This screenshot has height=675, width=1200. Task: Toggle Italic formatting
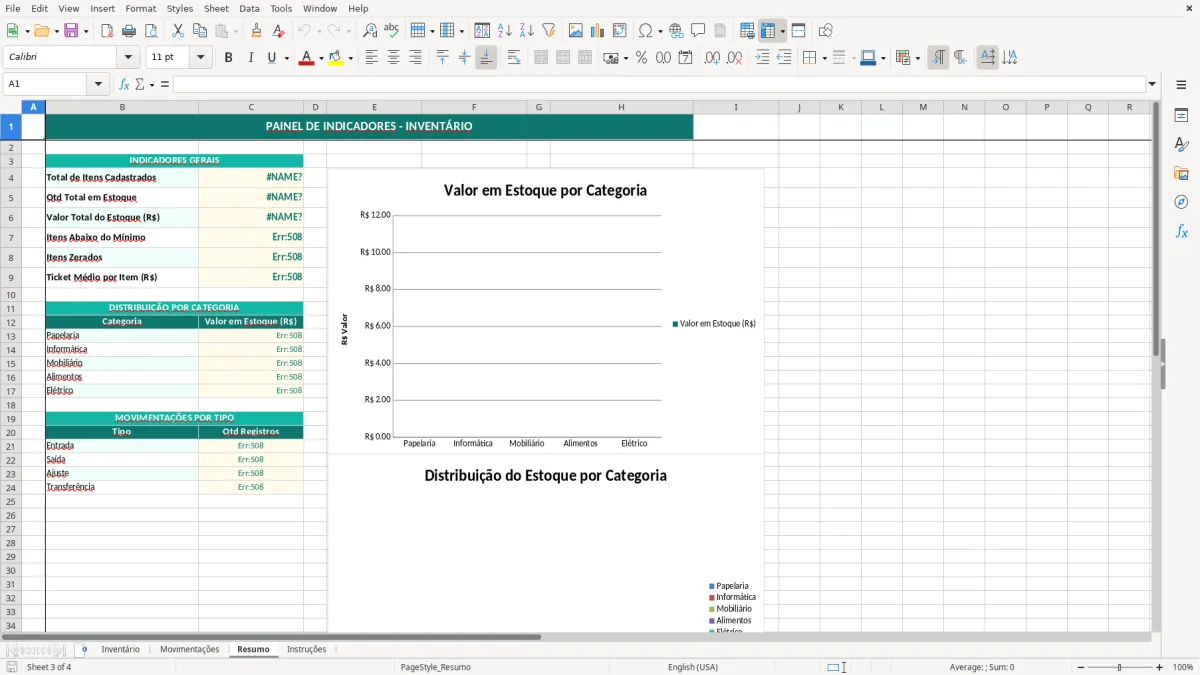(250, 58)
